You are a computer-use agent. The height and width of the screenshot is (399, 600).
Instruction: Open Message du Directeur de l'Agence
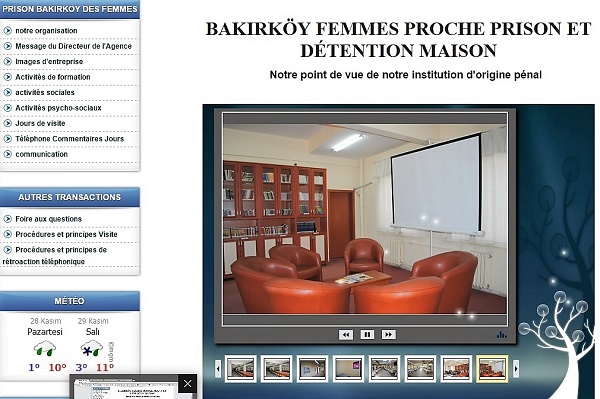pos(73,46)
